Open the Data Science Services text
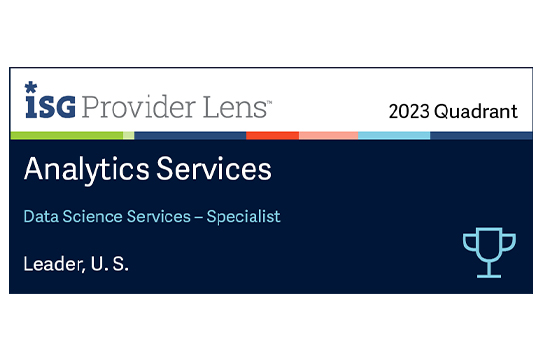The width and height of the screenshot is (540, 360). click(x=107, y=217)
